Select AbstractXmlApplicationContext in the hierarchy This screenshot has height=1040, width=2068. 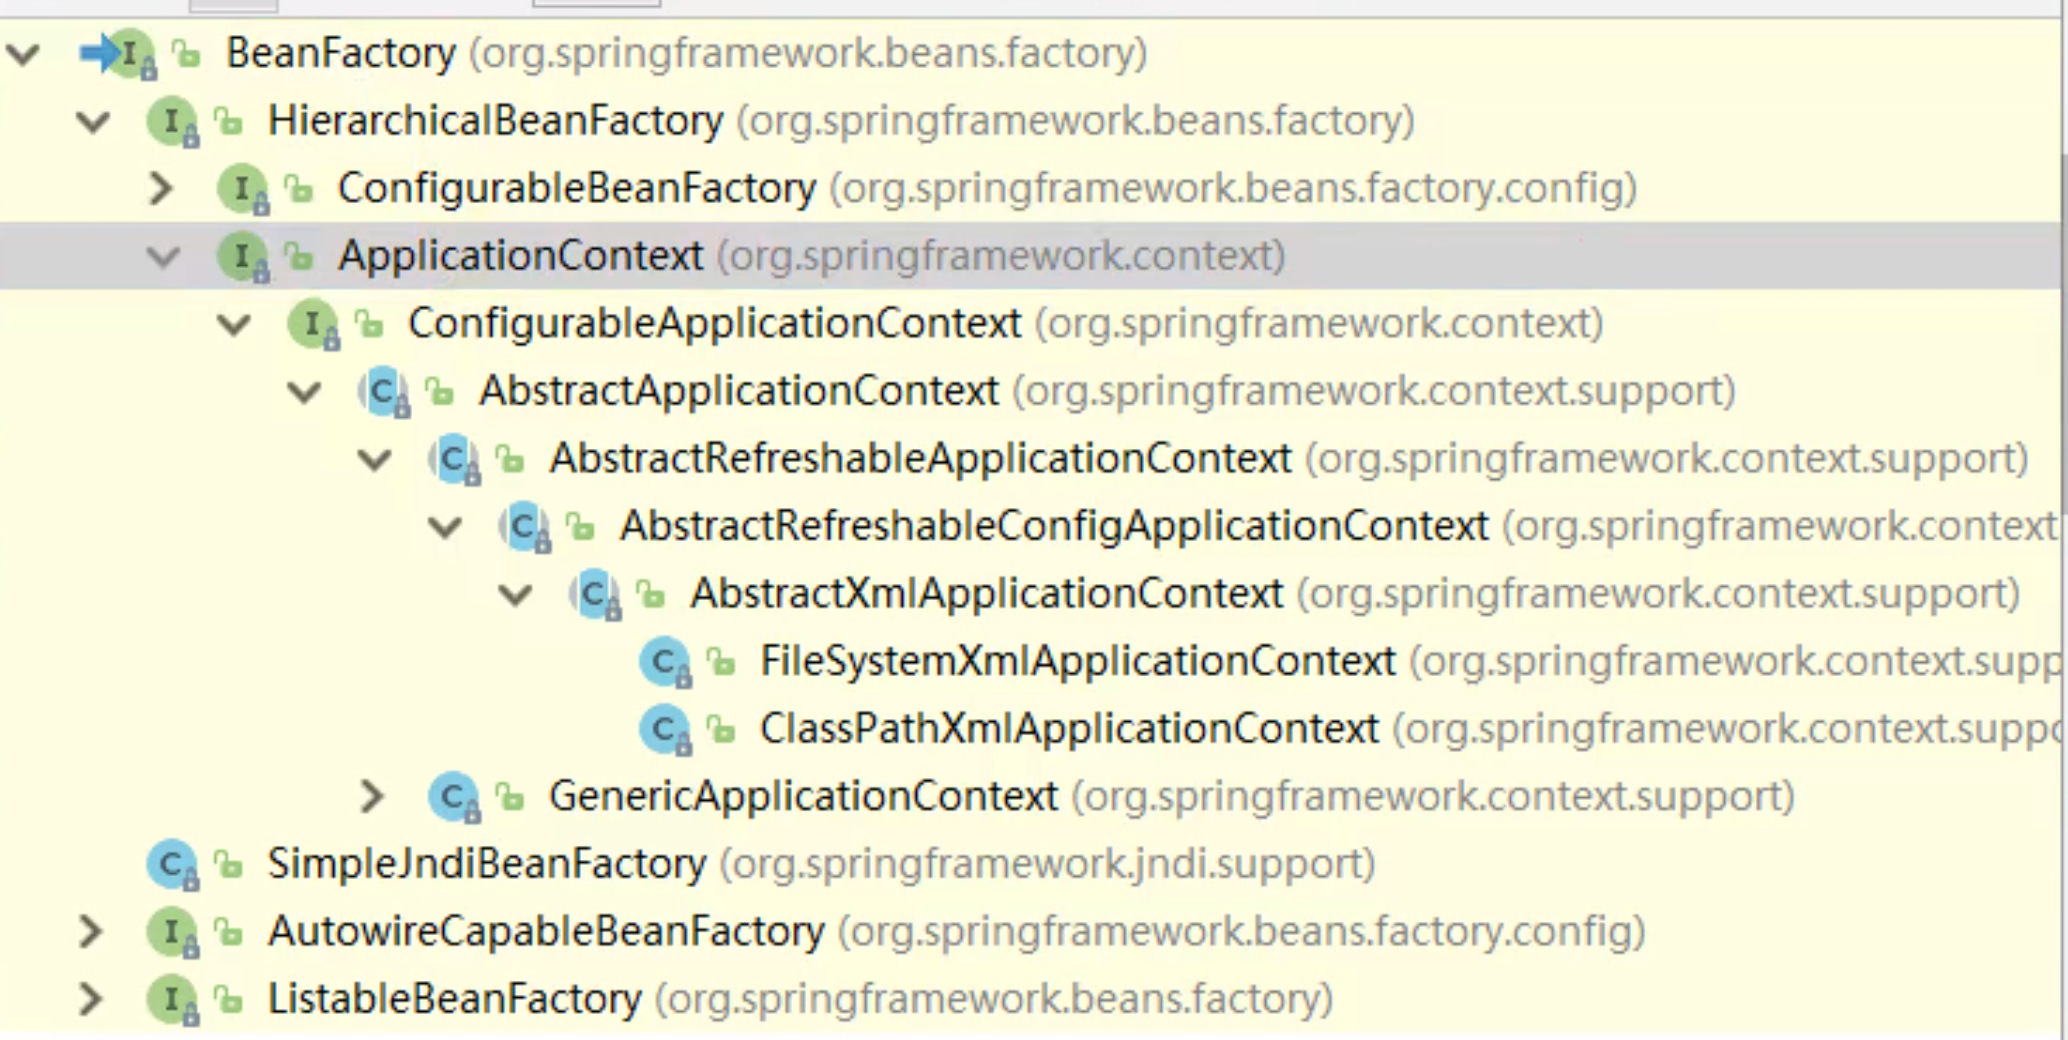tap(1030, 594)
